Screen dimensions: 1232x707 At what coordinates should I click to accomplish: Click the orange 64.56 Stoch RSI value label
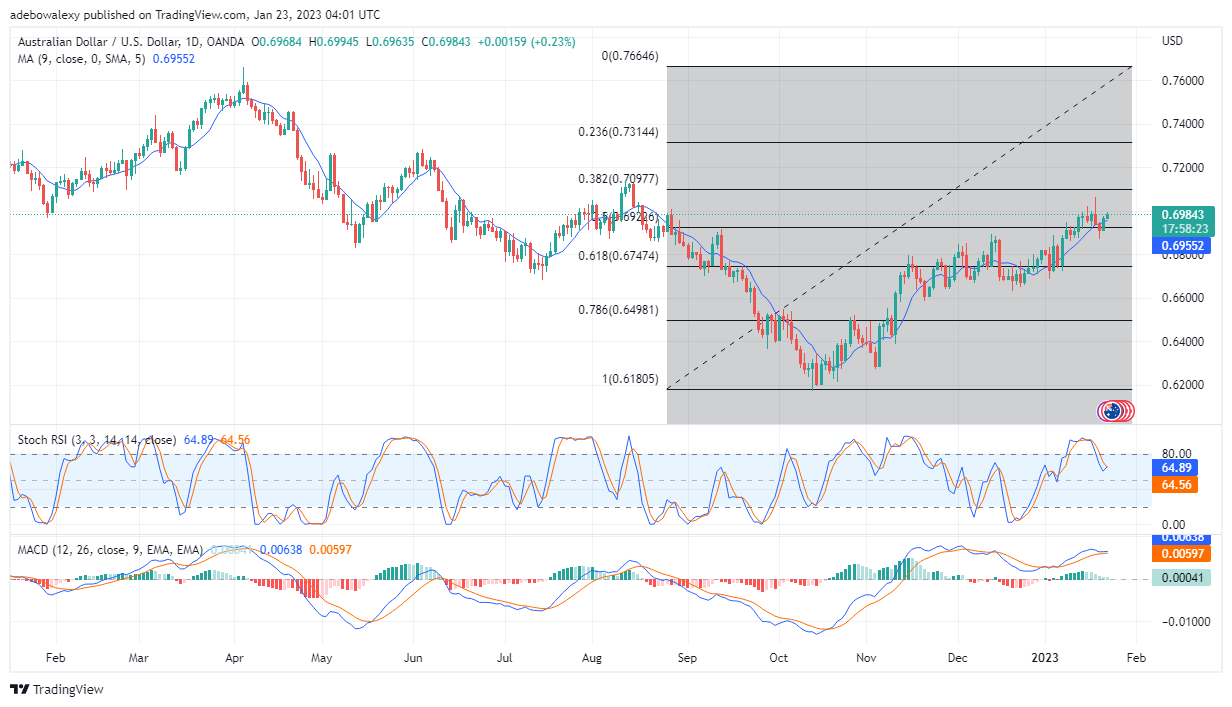[1173, 485]
